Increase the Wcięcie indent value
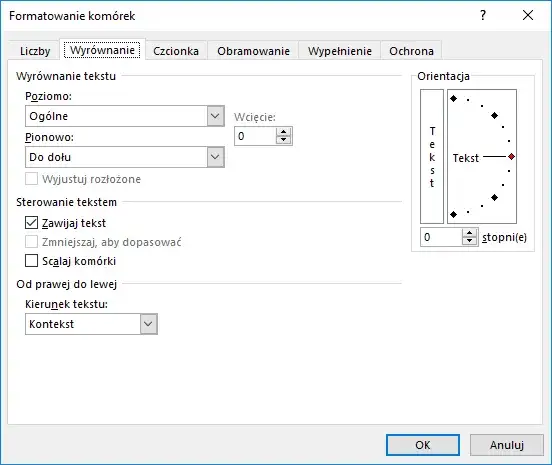The image size is (552, 465). tap(283, 132)
